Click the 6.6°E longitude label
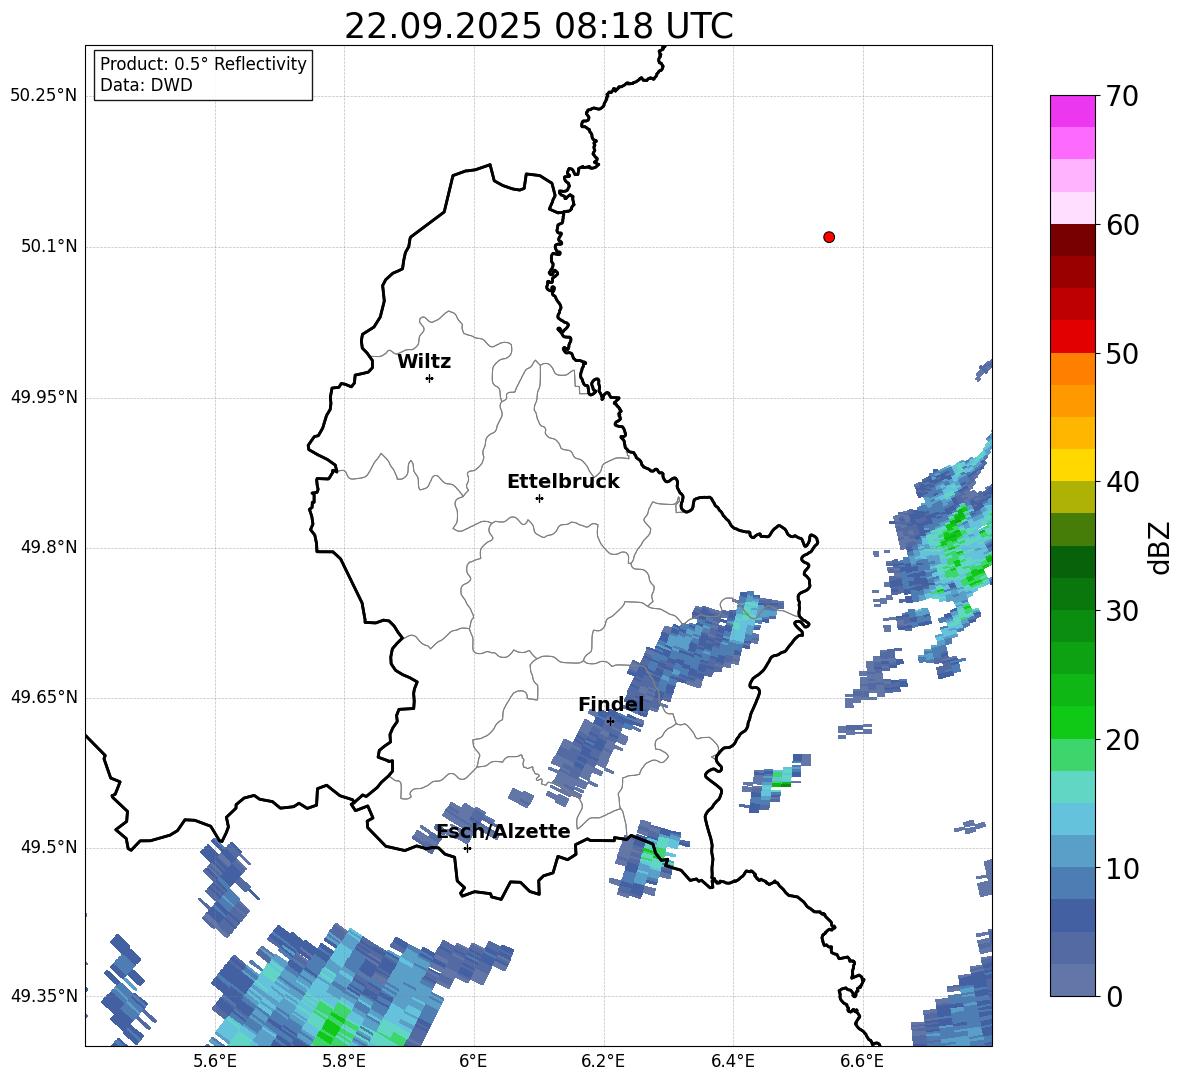The width and height of the screenshot is (1184, 1081). pos(862,1061)
